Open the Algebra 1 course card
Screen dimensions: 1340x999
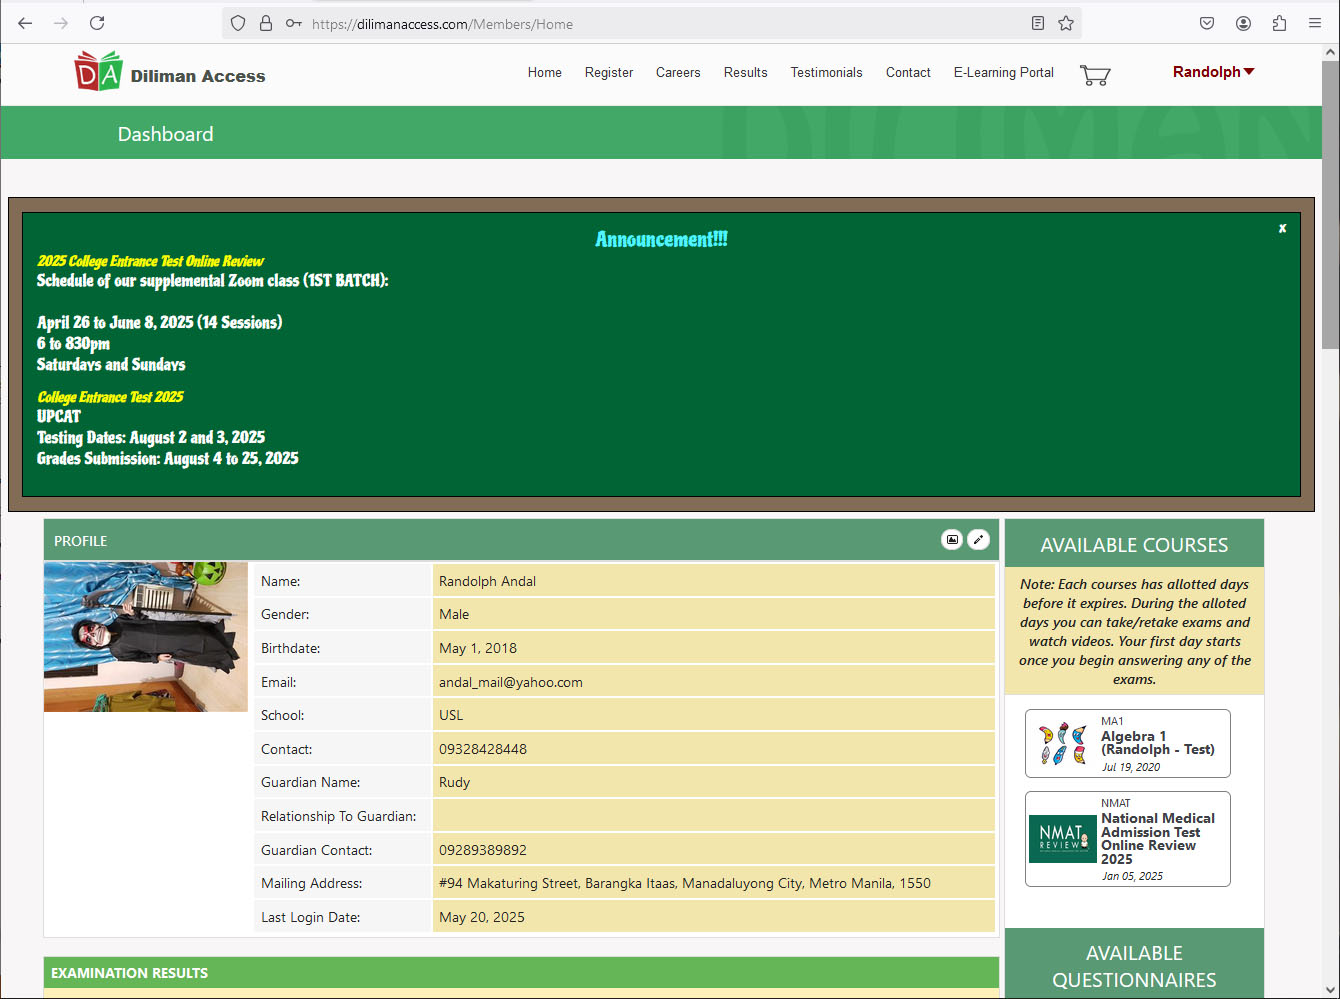[1127, 744]
